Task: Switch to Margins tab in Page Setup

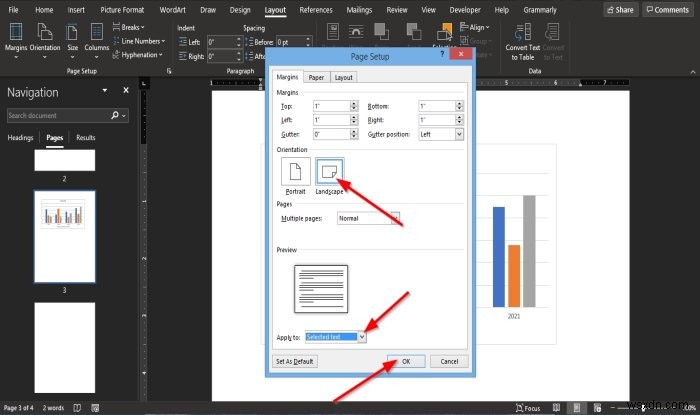Action: [x=288, y=77]
